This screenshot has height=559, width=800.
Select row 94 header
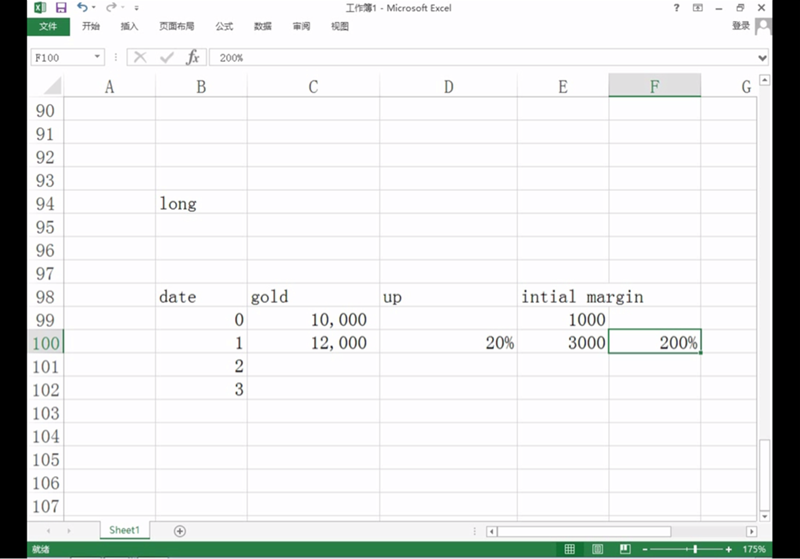45,204
